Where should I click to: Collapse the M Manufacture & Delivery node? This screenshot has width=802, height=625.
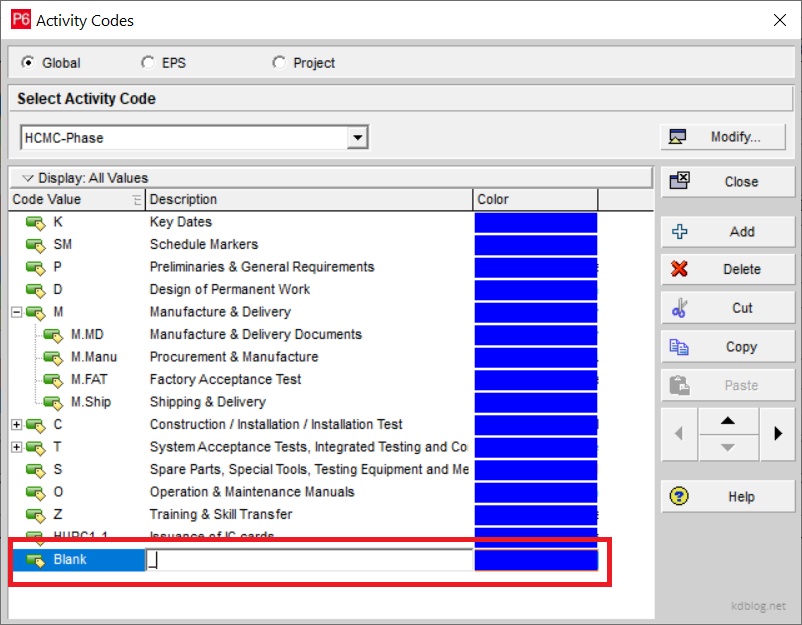point(16,312)
